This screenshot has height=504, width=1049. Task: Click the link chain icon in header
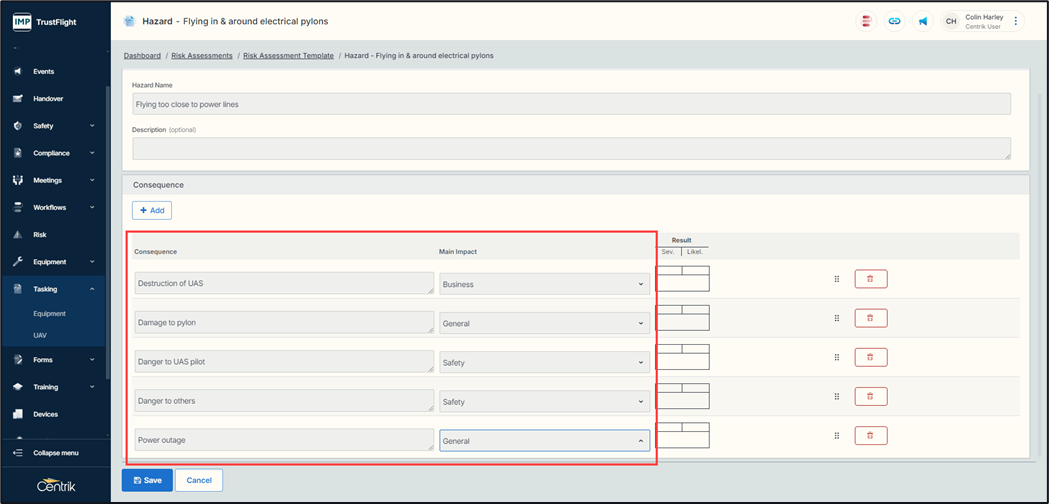pyautogui.click(x=894, y=21)
